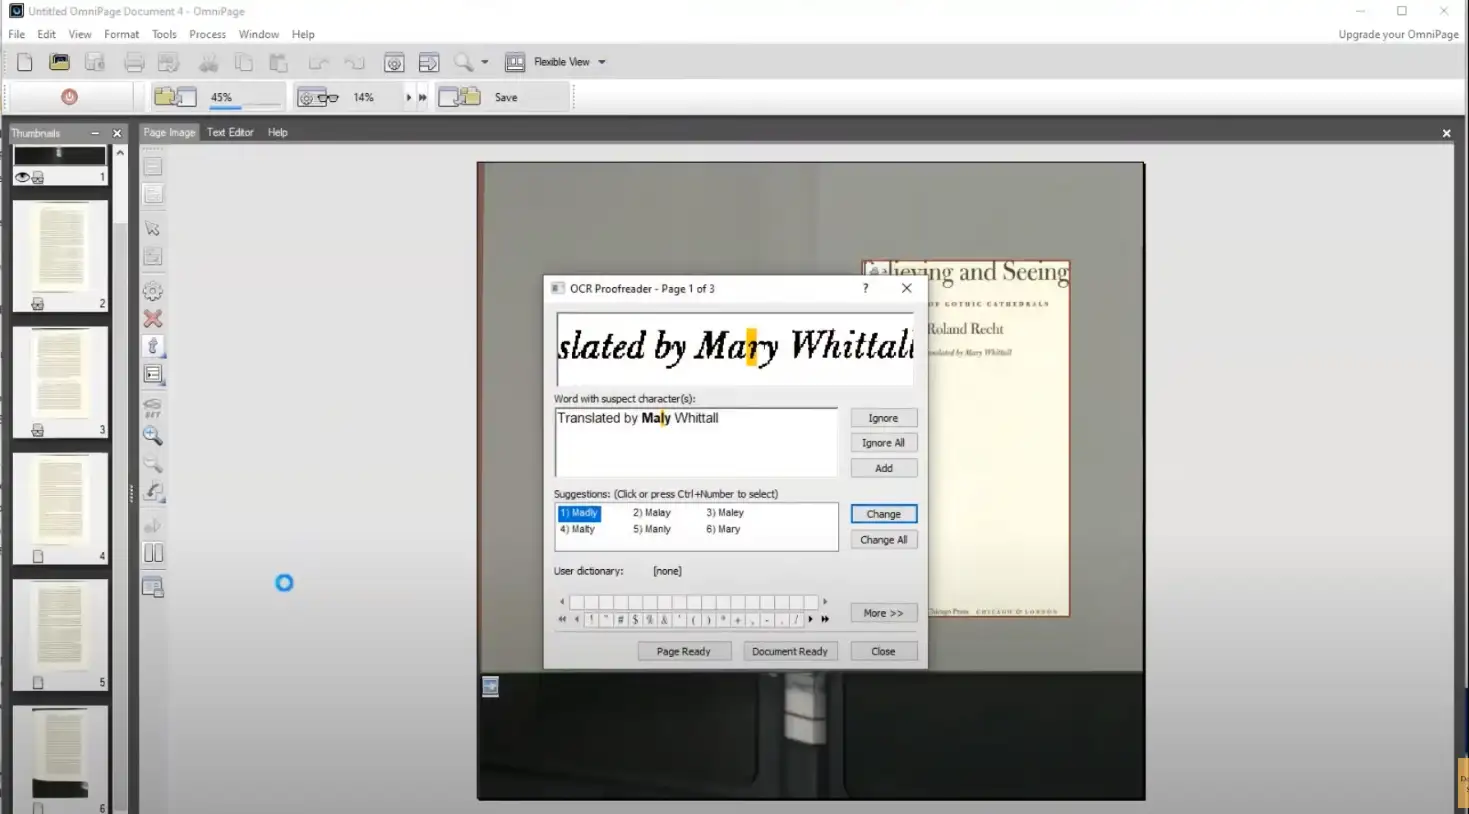This screenshot has height=814, width=1469.
Task: Expand the magnifier search dropdown arrow
Action: (485, 62)
